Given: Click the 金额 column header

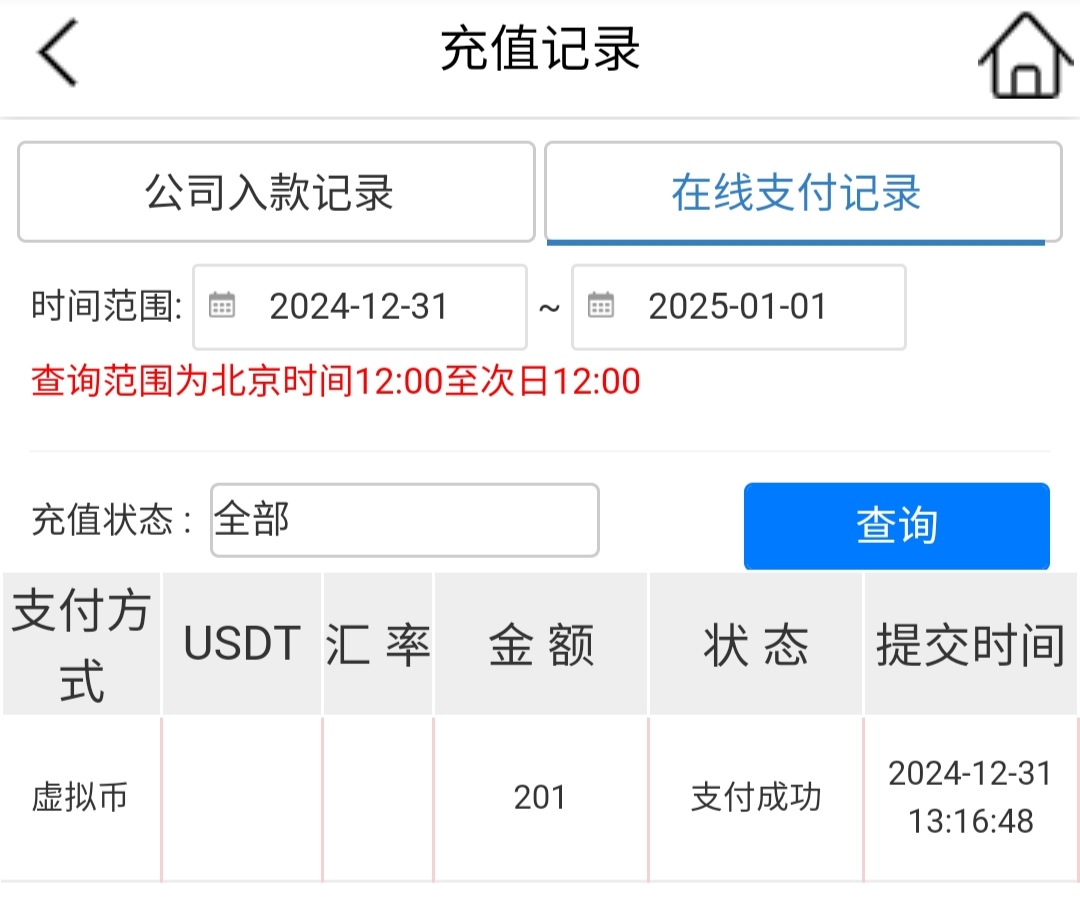Looking at the screenshot, I should [541, 645].
